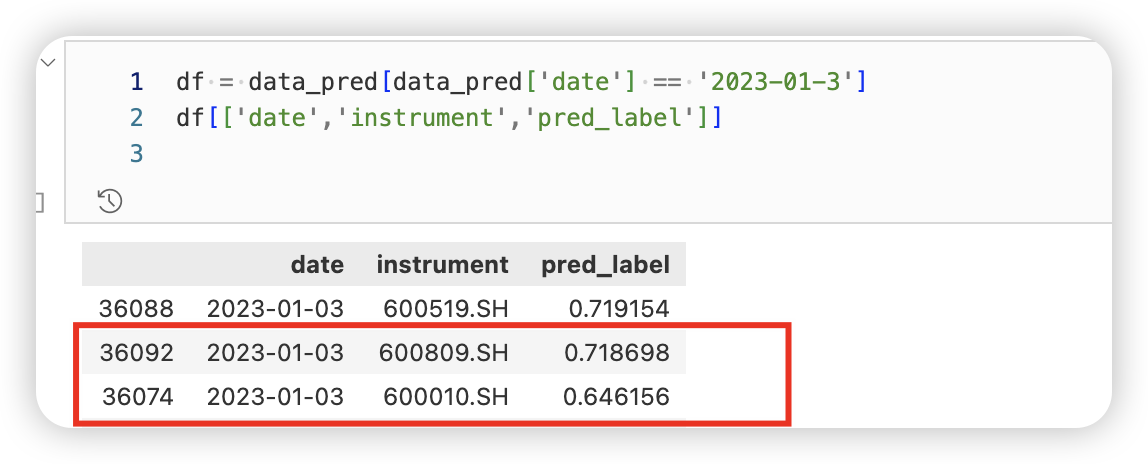
Task: Click row index 36088
Action: (x=137, y=309)
